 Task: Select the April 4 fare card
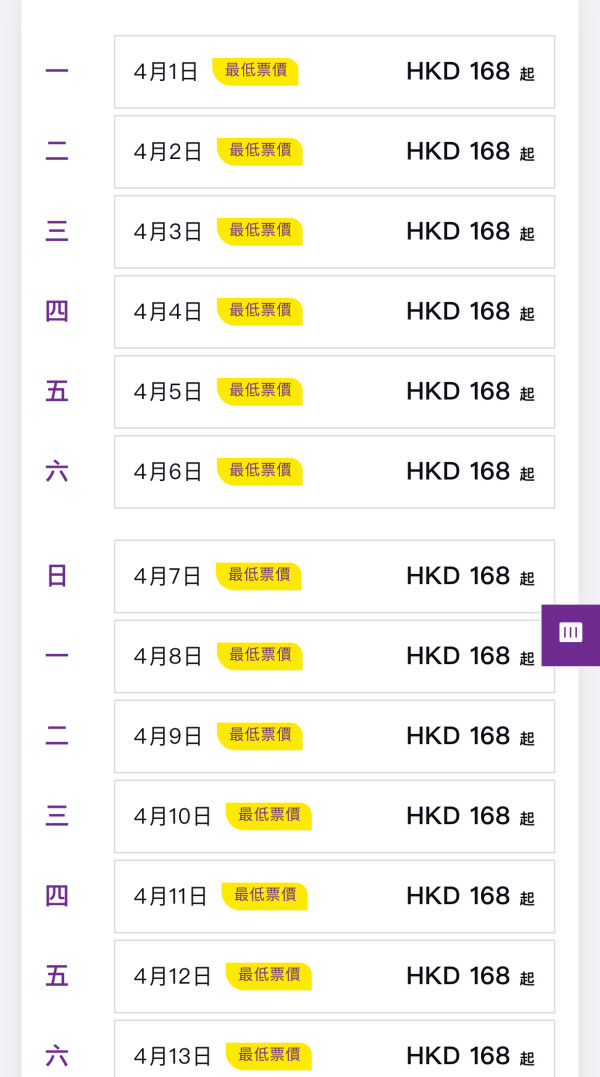pos(334,311)
